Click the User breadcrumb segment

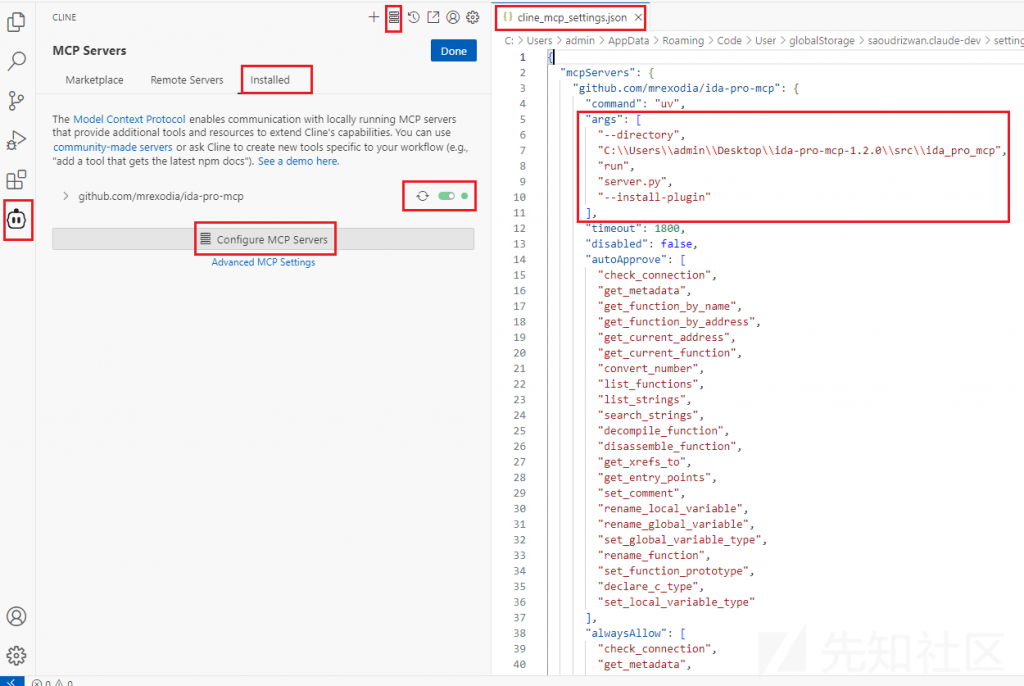[x=765, y=41]
